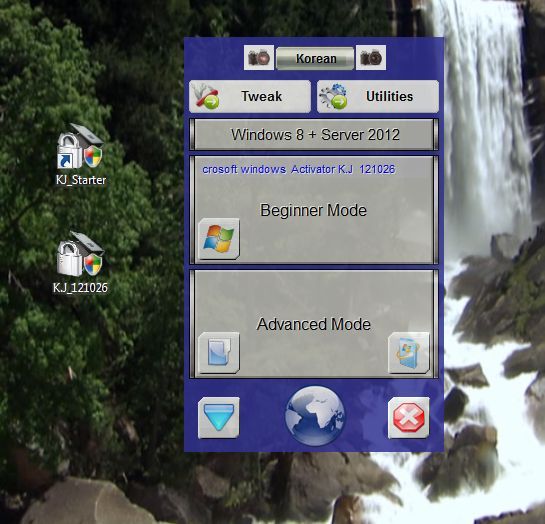Click the globe icon

pyautogui.click(x=315, y=416)
